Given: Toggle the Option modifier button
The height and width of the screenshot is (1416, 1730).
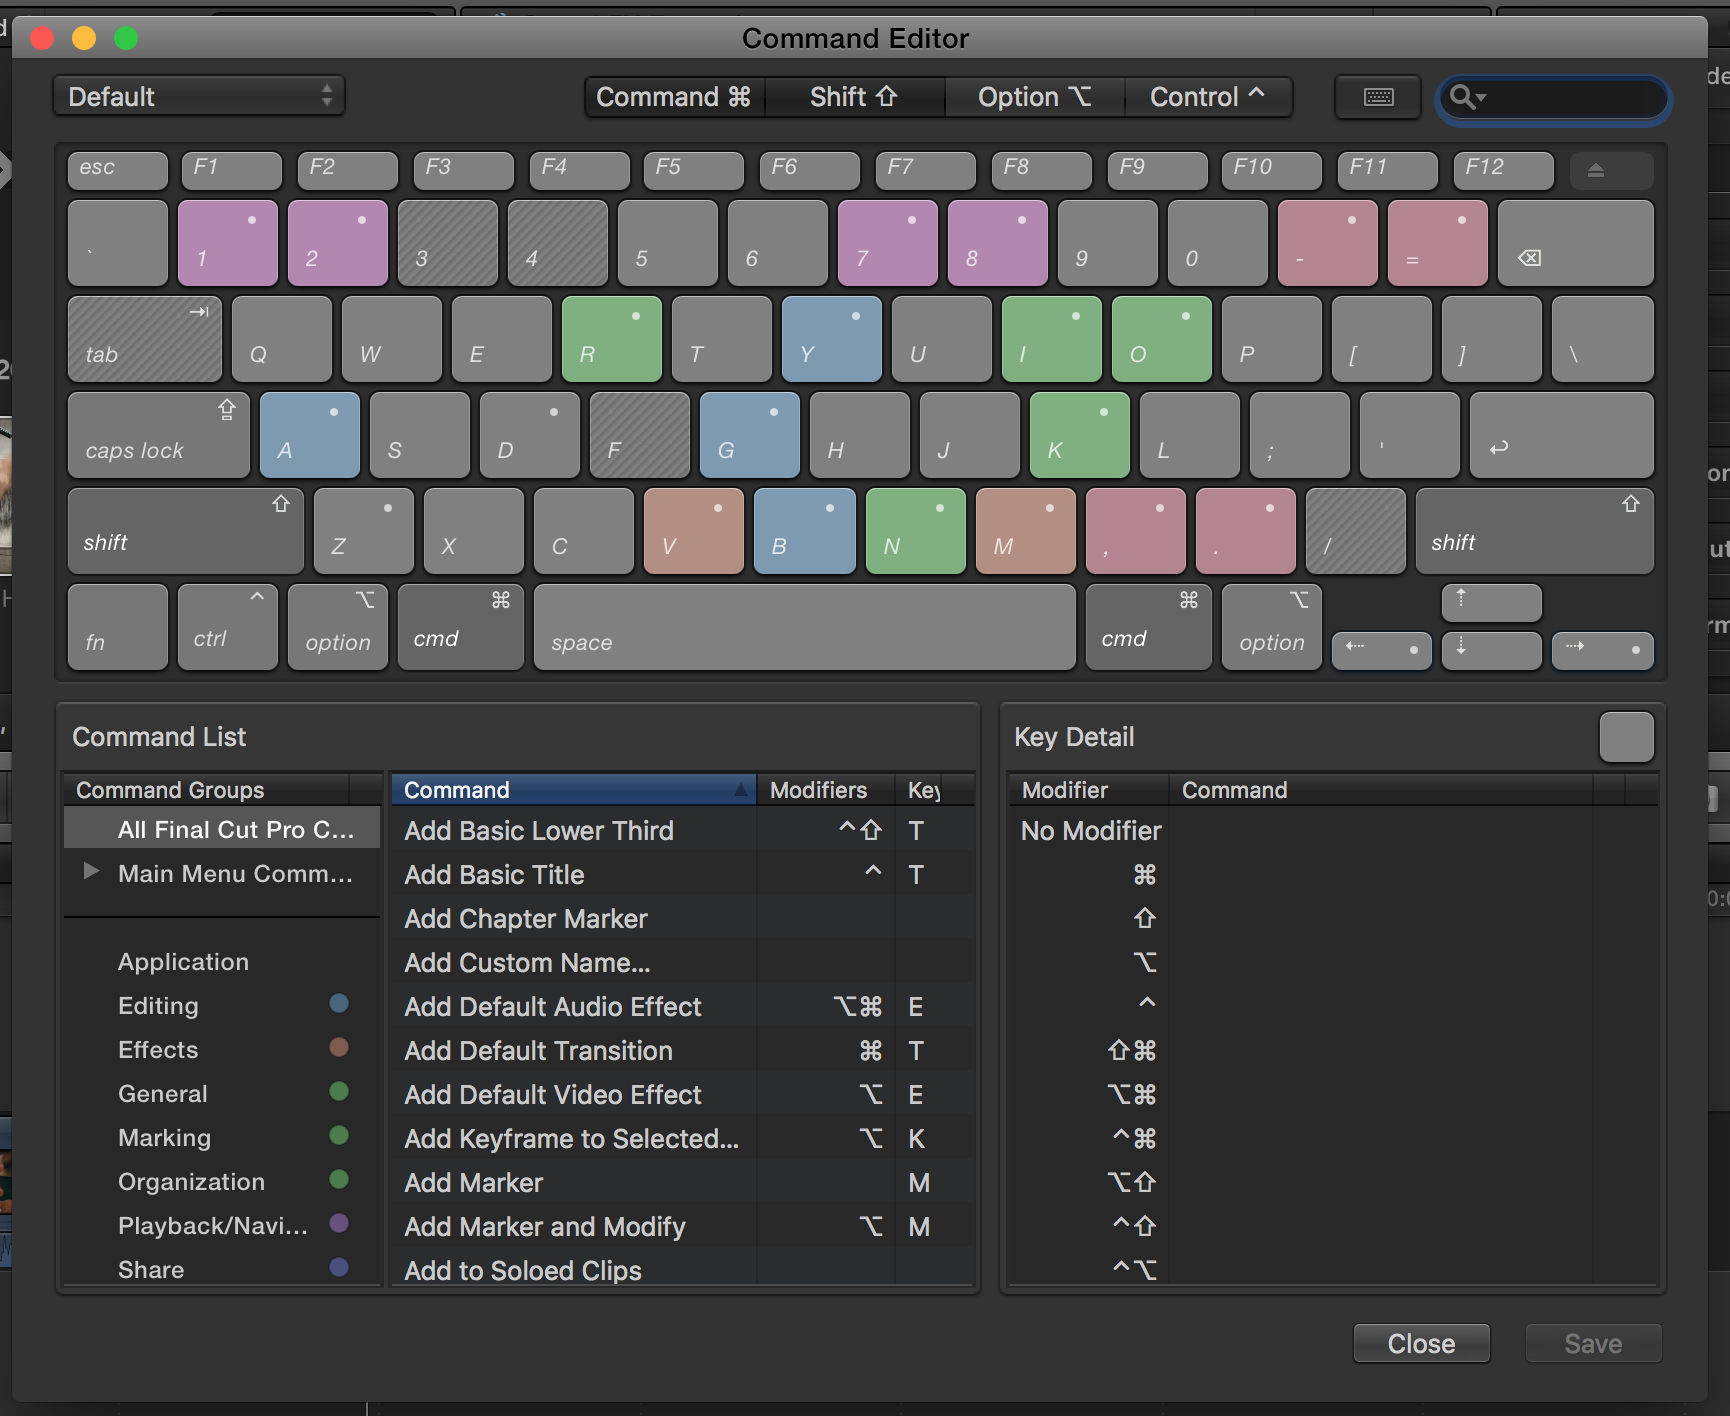Looking at the screenshot, I should coord(1034,97).
